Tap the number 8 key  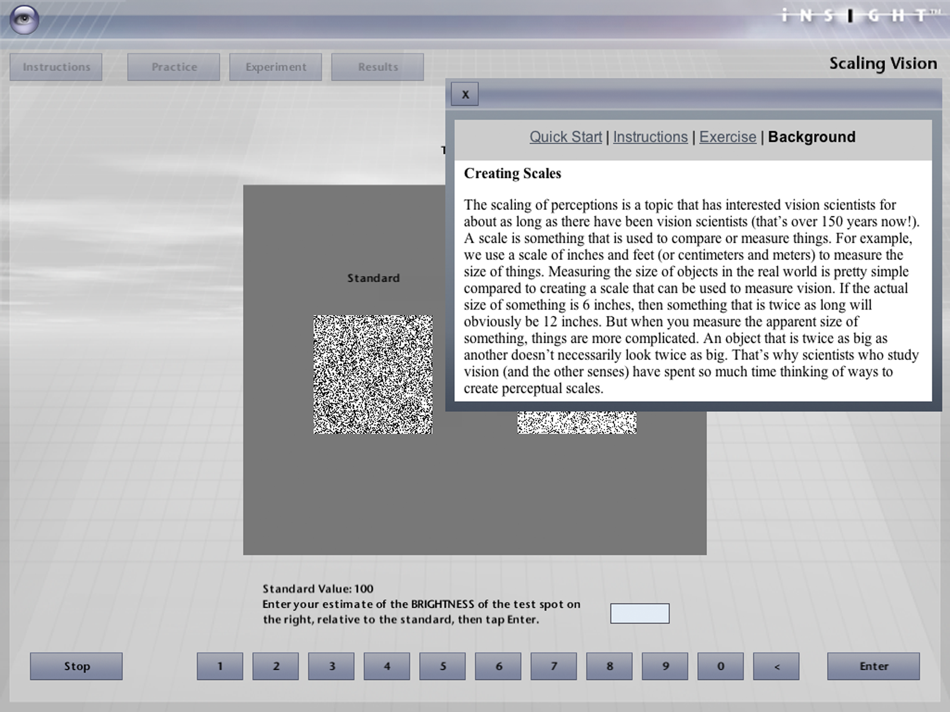pyautogui.click(x=610, y=666)
